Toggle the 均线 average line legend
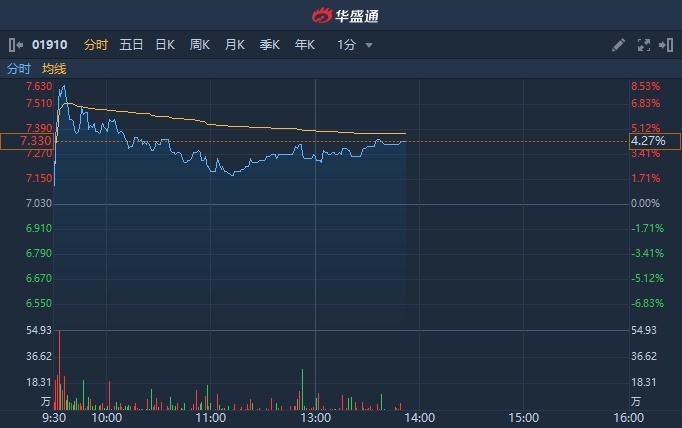Viewport: 682px width, 428px height. [x=54, y=69]
